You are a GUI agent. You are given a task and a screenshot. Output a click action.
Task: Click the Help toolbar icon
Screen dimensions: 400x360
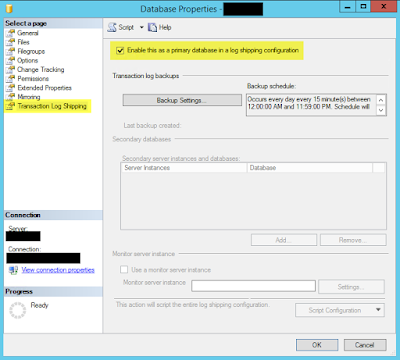[152, 27]
